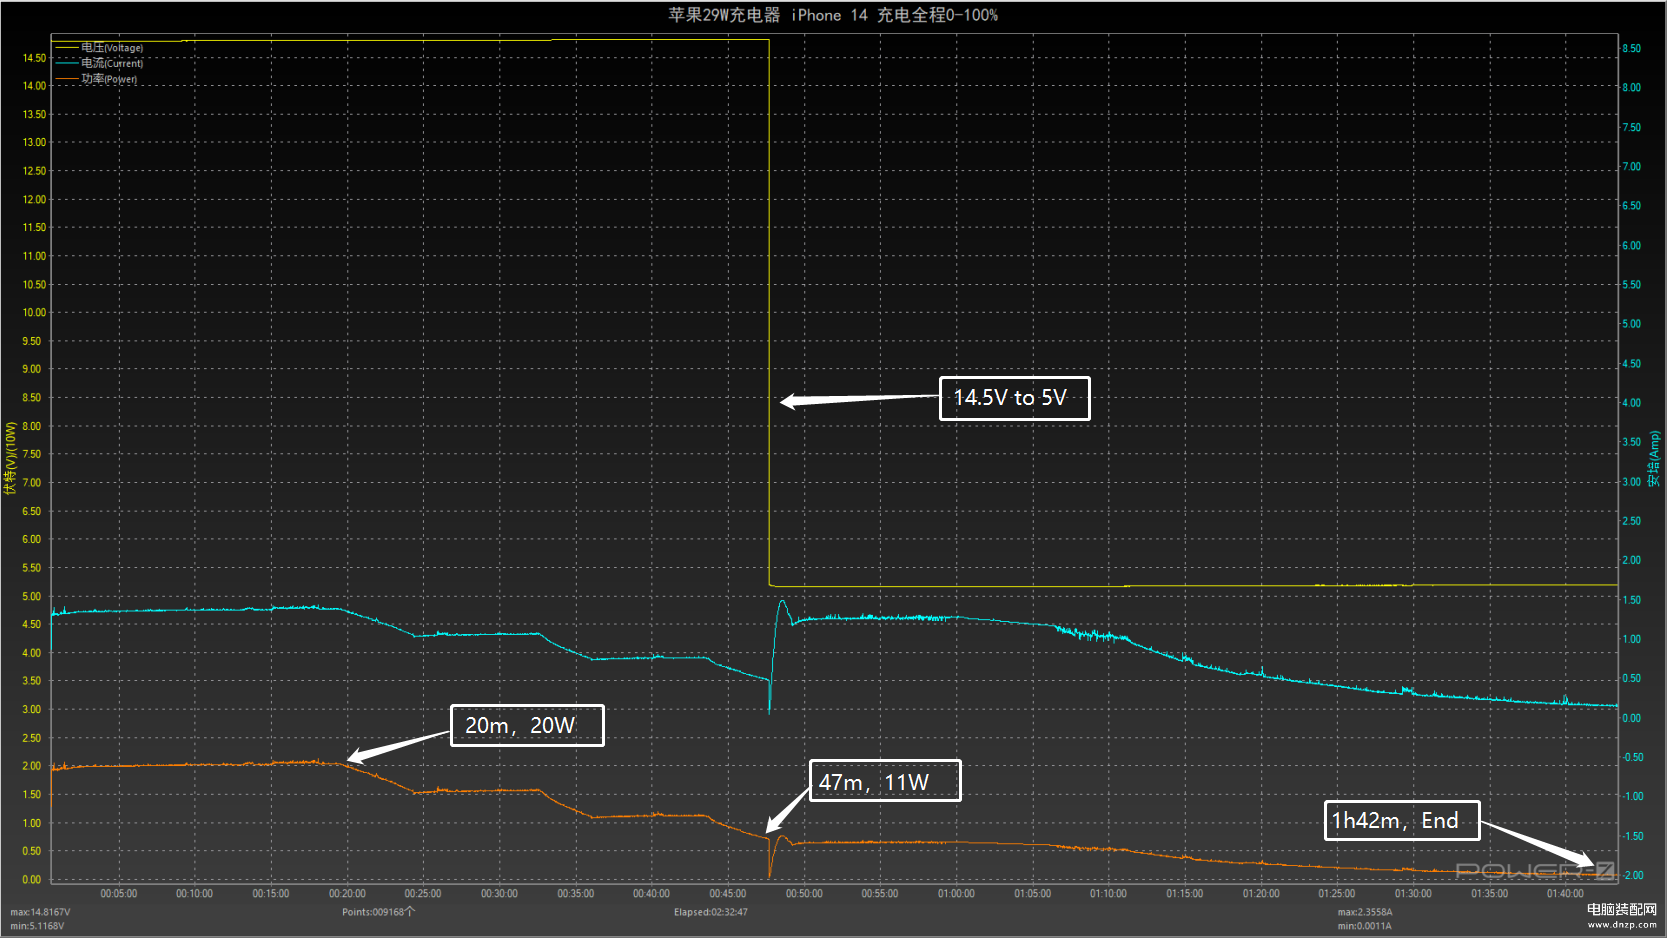Screen dimensions: 1667x938
Task: Click the 9.00 voltage axis tick
Action: click(32, 369)
